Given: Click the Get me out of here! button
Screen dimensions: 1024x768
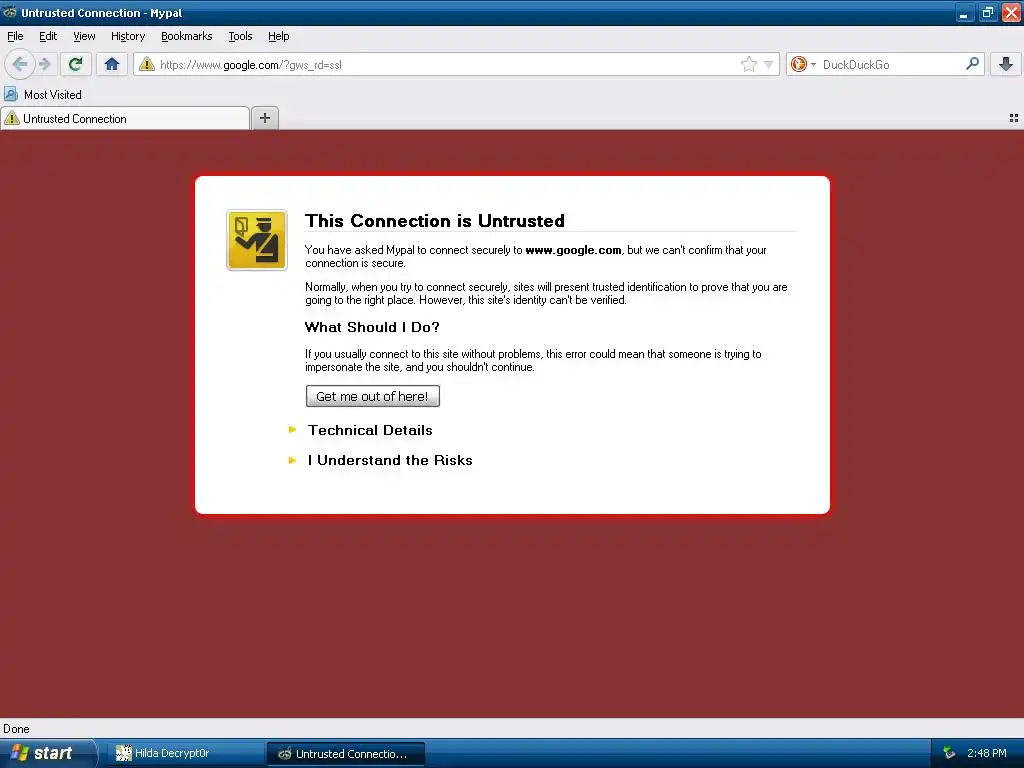Looking at the screenshot, I should [x=372, y=396].
